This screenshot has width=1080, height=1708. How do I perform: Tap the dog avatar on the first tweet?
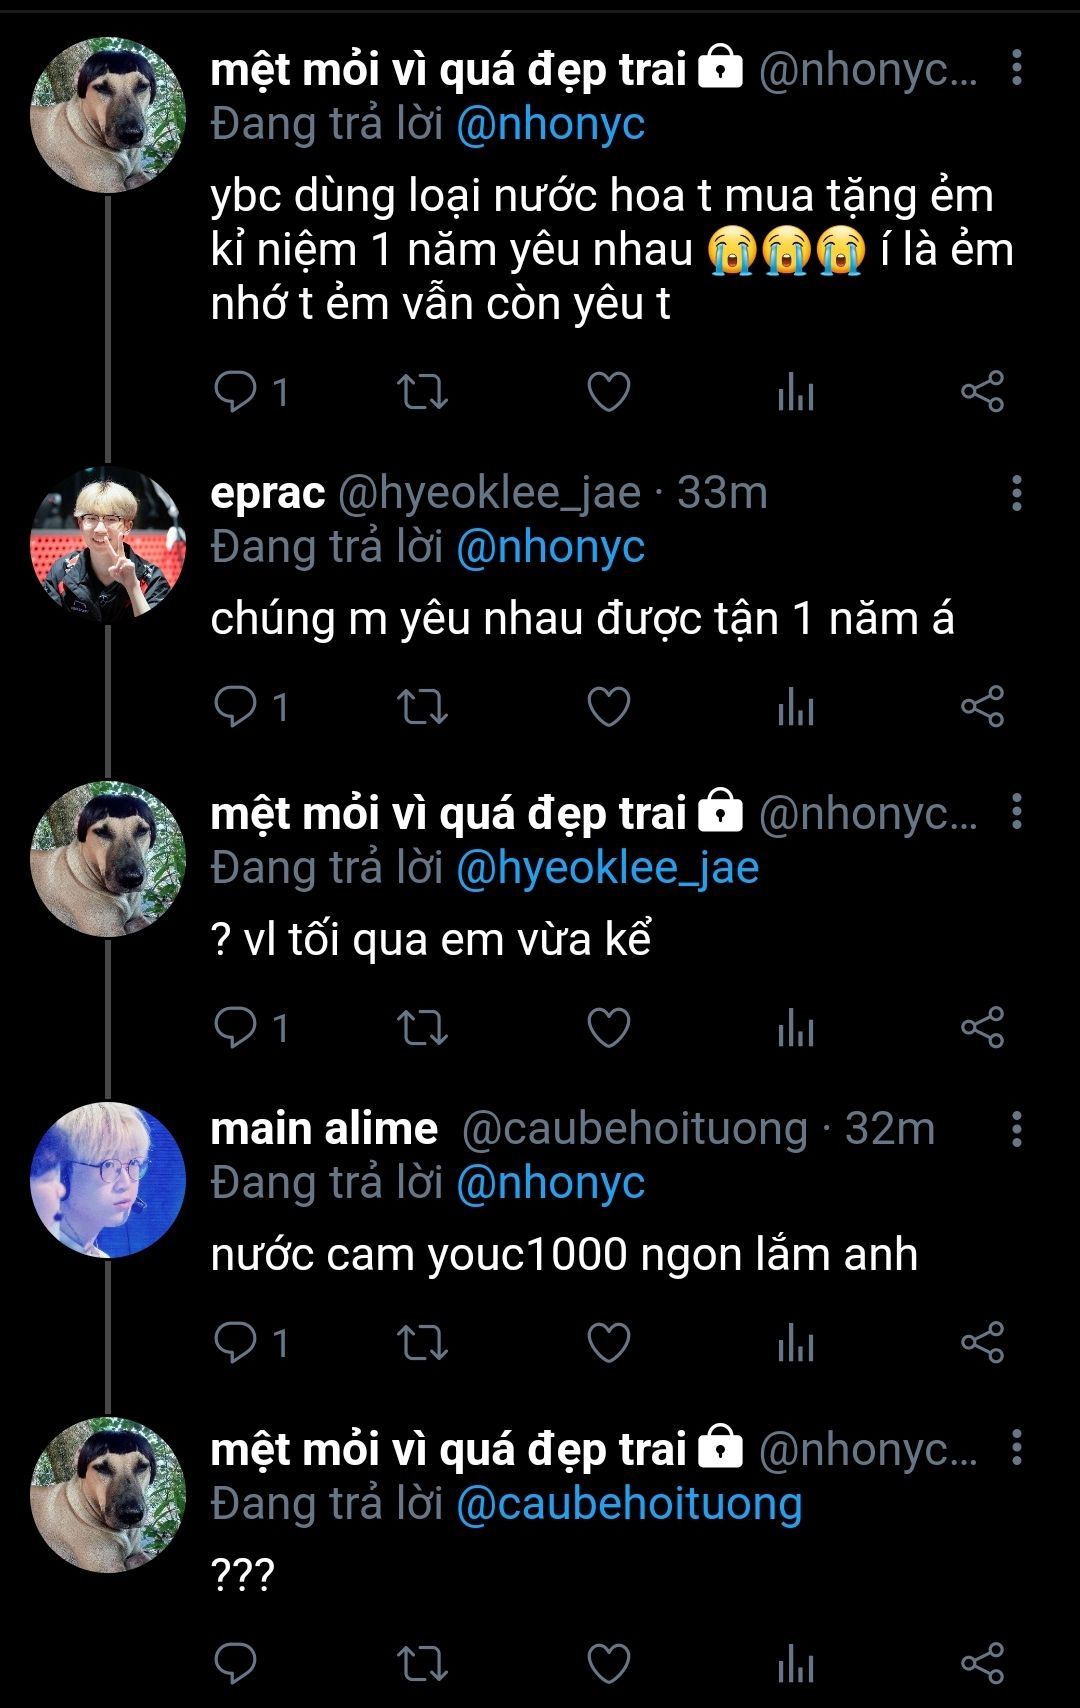pyautogui.click(x=108, y=115)
